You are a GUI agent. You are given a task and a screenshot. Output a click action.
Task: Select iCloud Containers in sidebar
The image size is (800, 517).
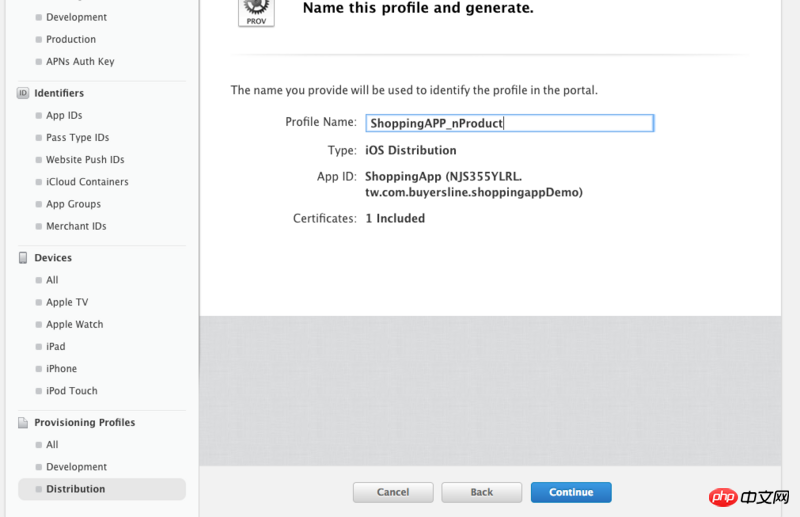coord(87,182)
